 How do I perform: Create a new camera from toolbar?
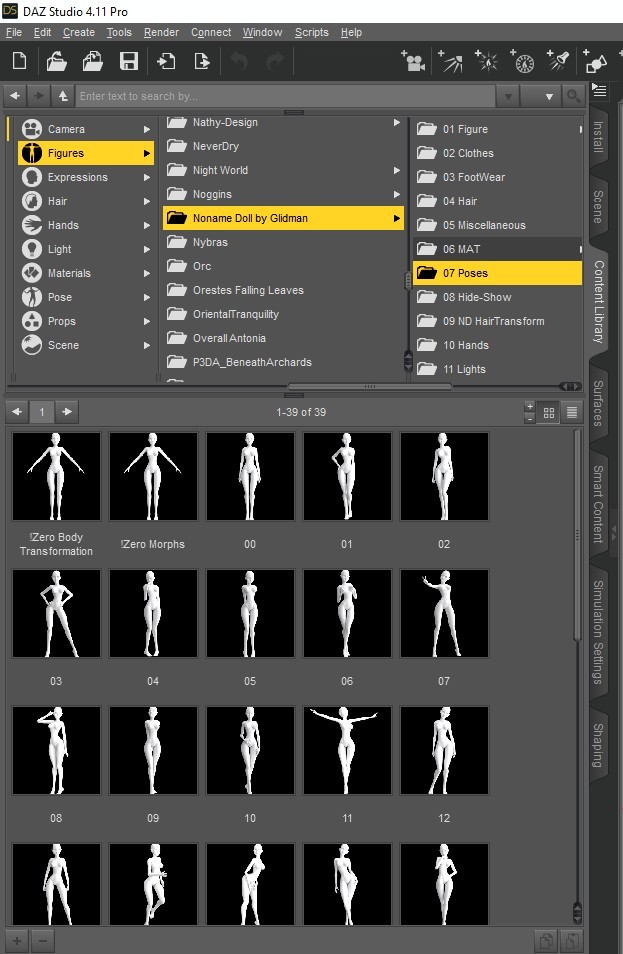(413, 61)
